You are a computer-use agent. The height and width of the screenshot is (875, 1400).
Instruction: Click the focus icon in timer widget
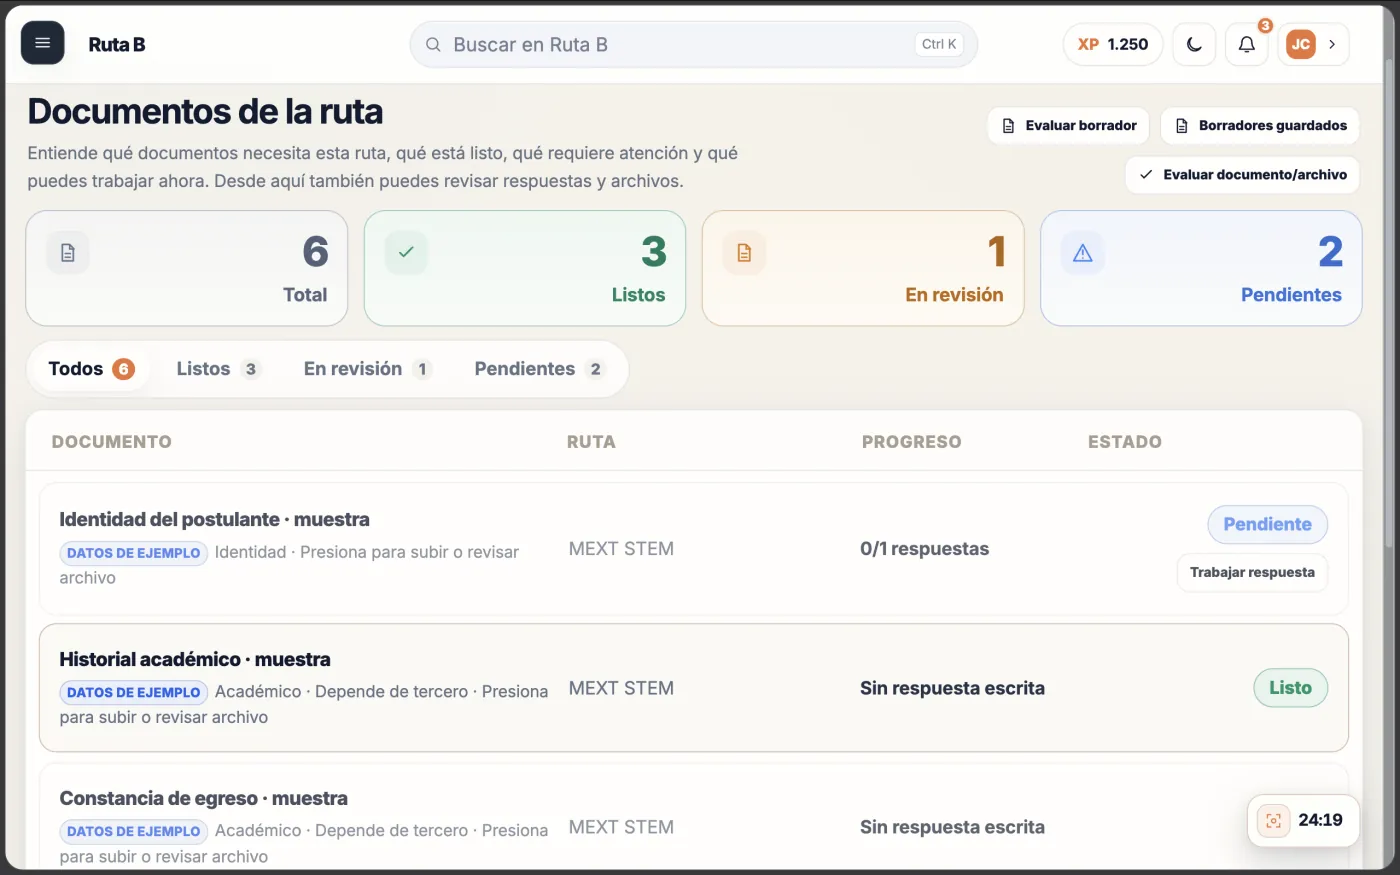point(1273,821)
